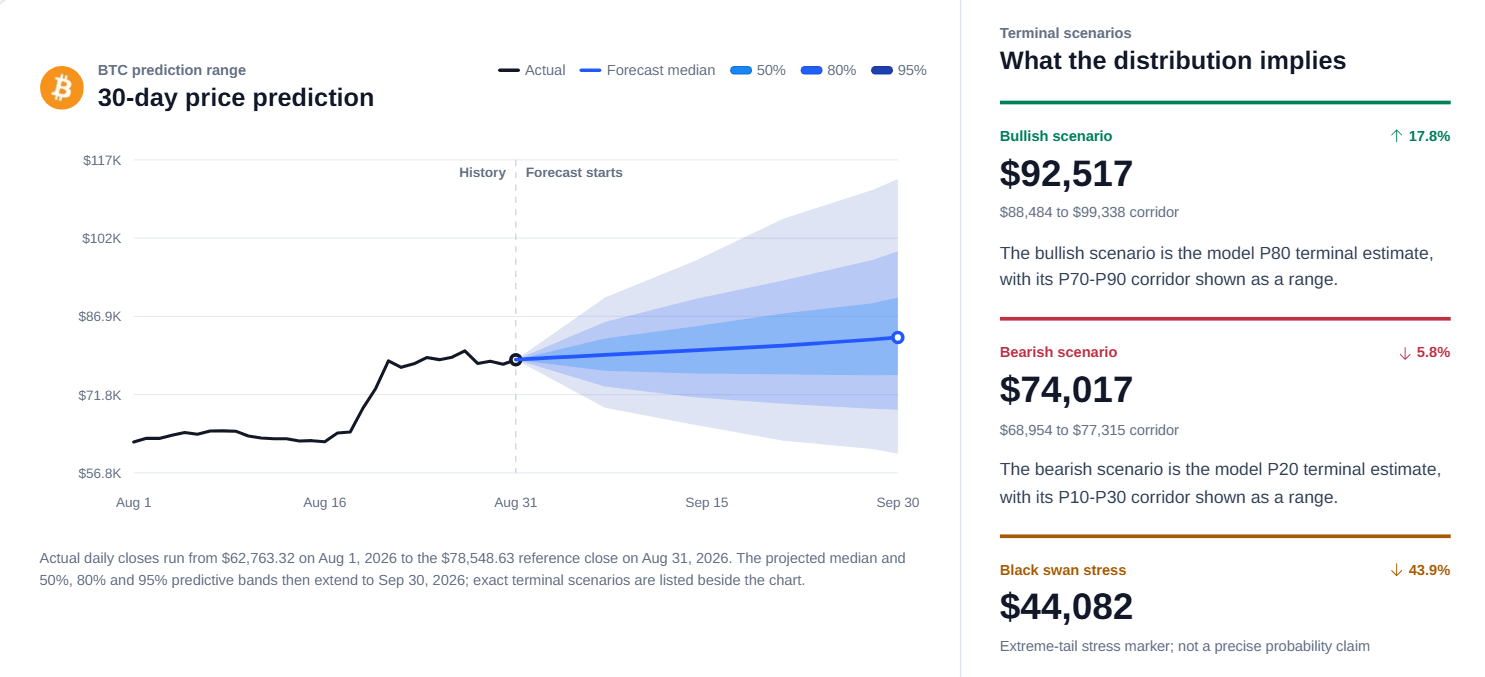Click the $92,517 bullish price value
Screen dimensions: 1485x677
(1067, 174)
